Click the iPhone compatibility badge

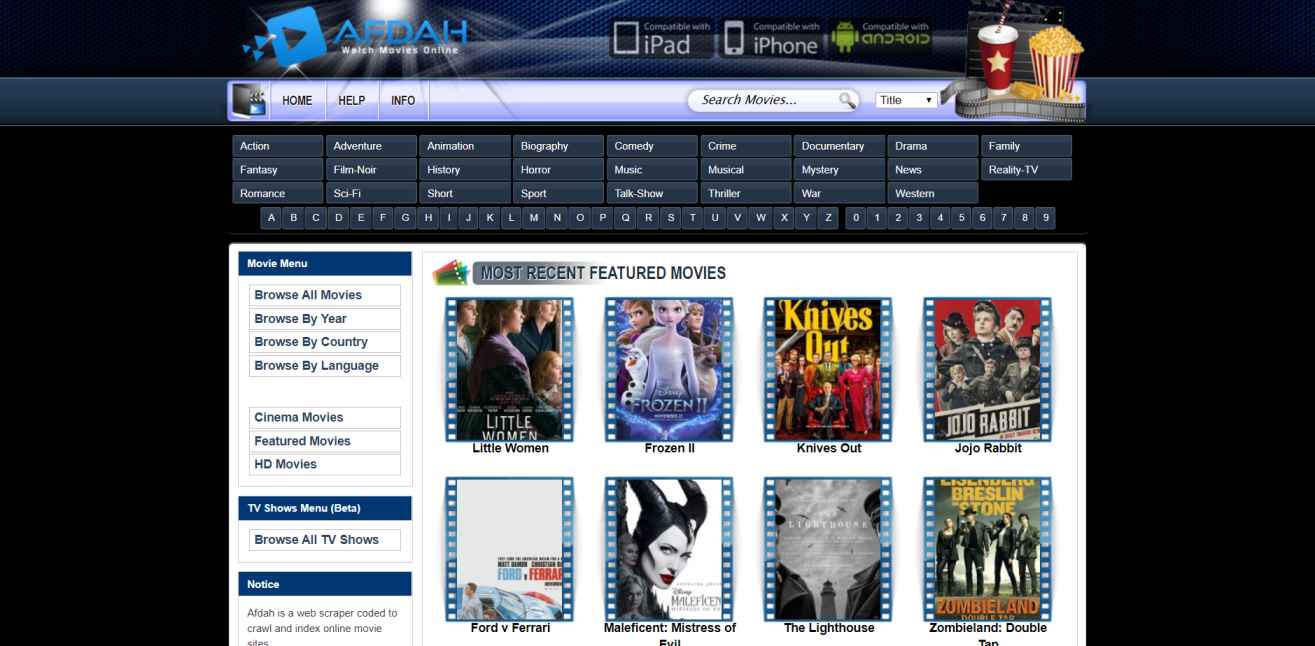pyautogui.click(x=771, y=38)
